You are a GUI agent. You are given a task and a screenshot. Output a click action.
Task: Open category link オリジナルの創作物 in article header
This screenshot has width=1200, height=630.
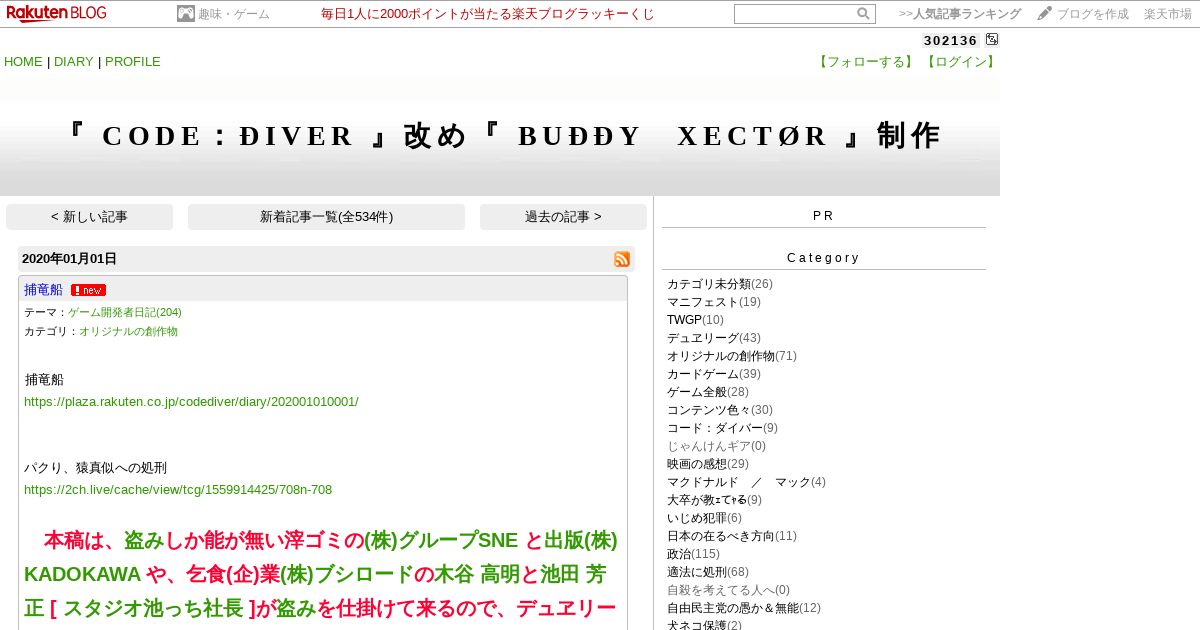tap(128, 332)
